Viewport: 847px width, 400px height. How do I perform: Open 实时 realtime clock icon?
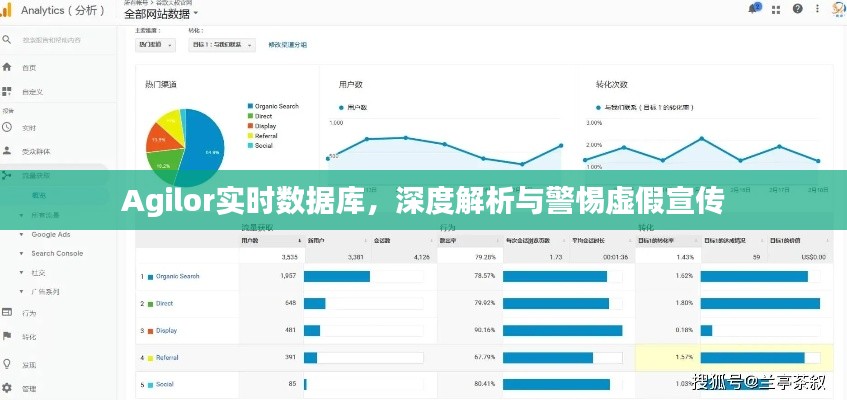tap(6, 128)
